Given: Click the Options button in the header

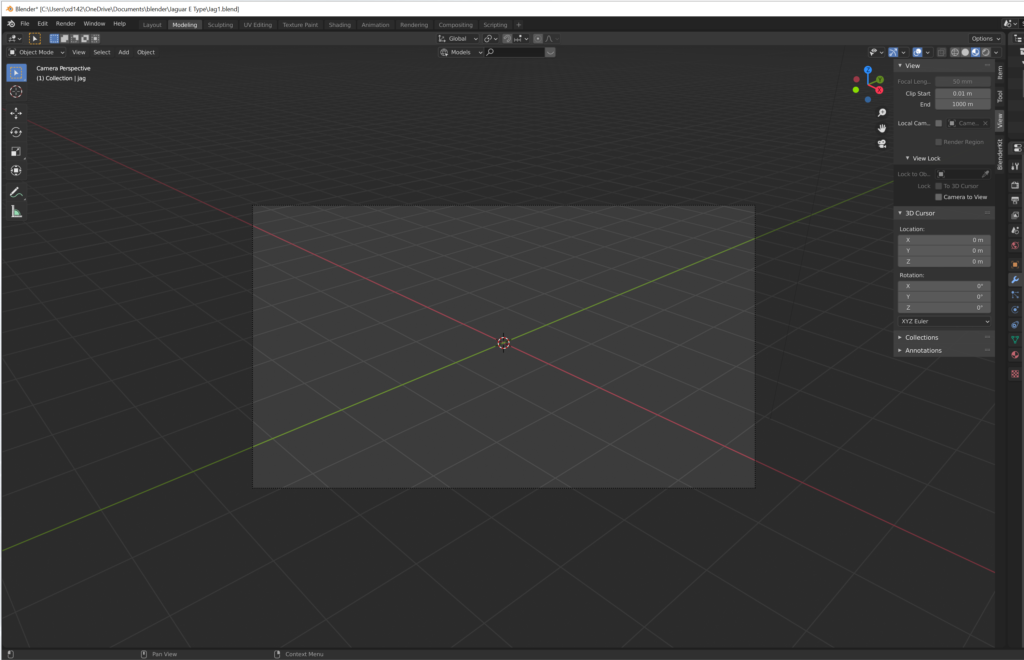Looking at the screenshot, I should (983, 38).
